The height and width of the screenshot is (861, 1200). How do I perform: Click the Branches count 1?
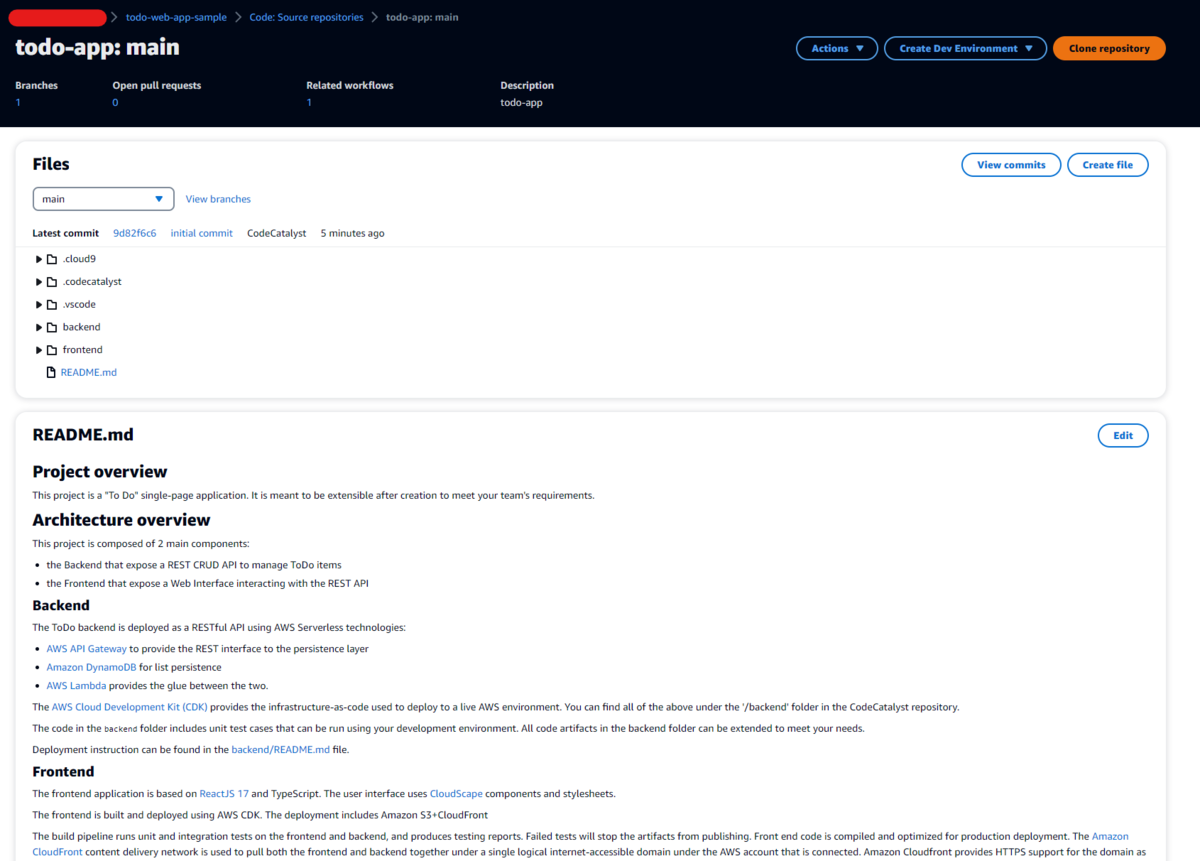pyautogui.click(x=18, y=102)
